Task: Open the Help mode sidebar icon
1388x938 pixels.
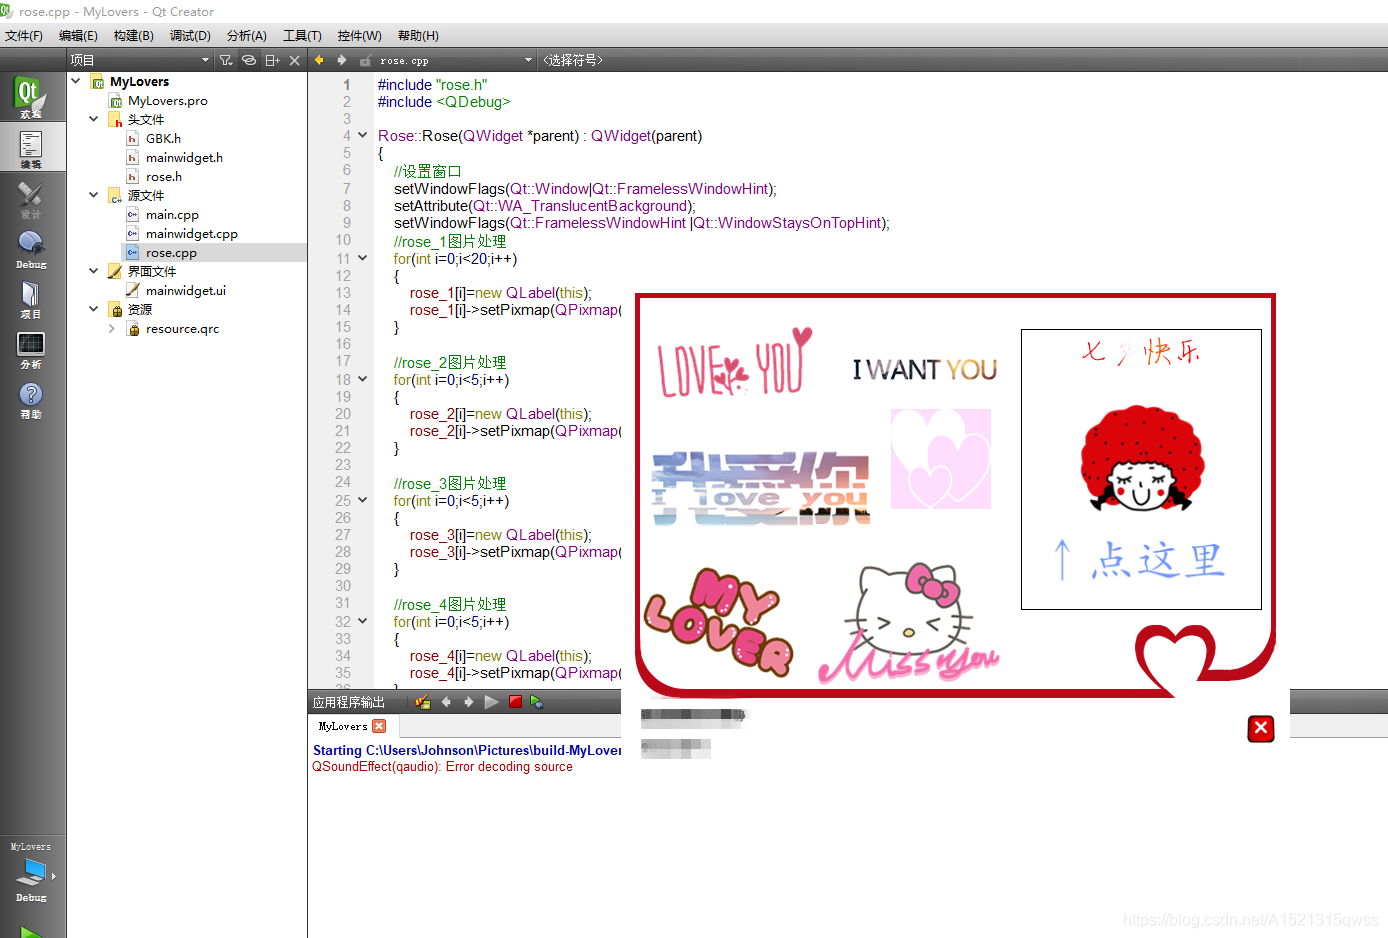Action: point(30,399)
